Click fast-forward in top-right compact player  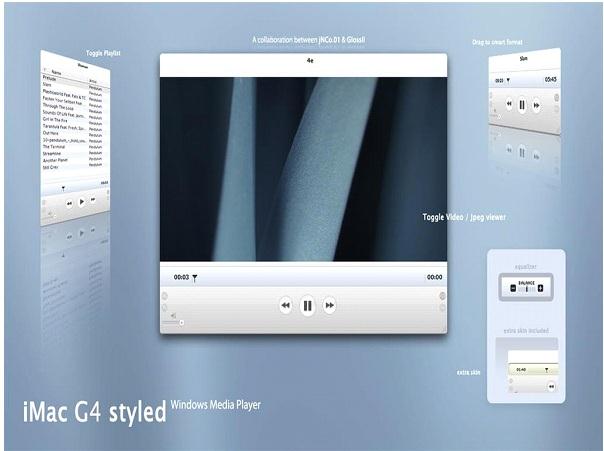coord(536,106)
